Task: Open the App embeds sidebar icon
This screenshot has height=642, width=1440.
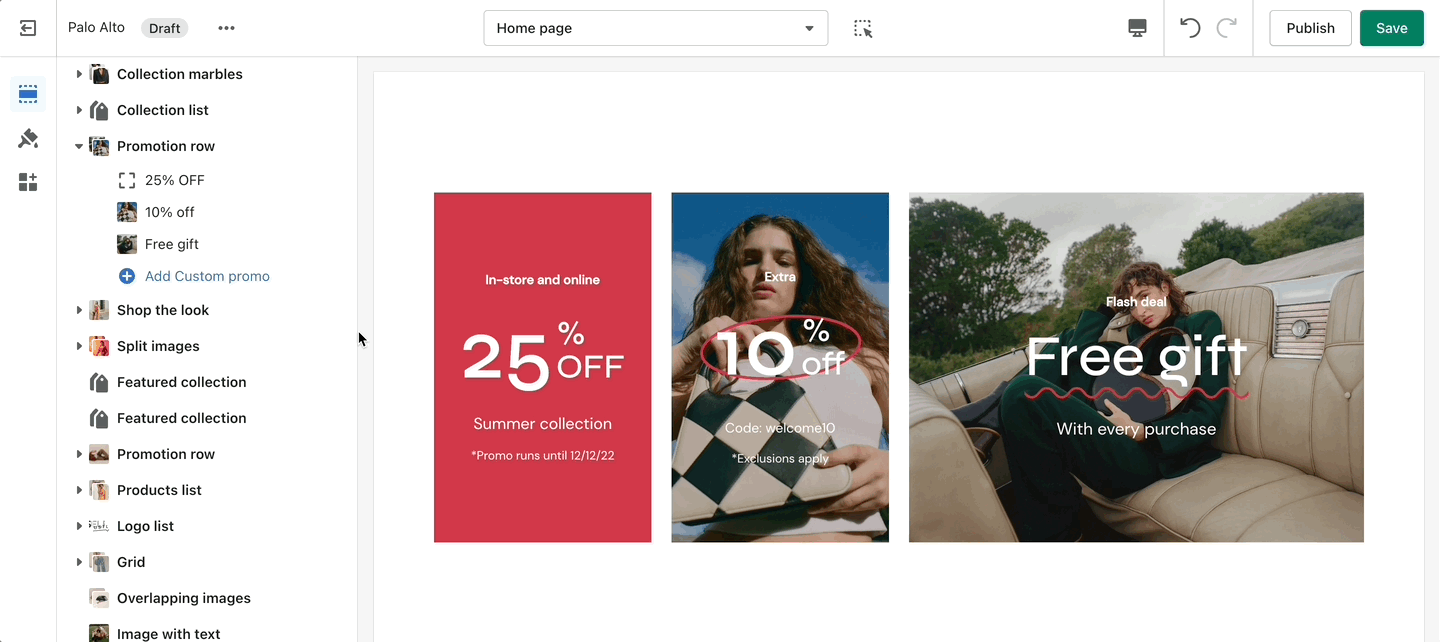Action: 28,182
